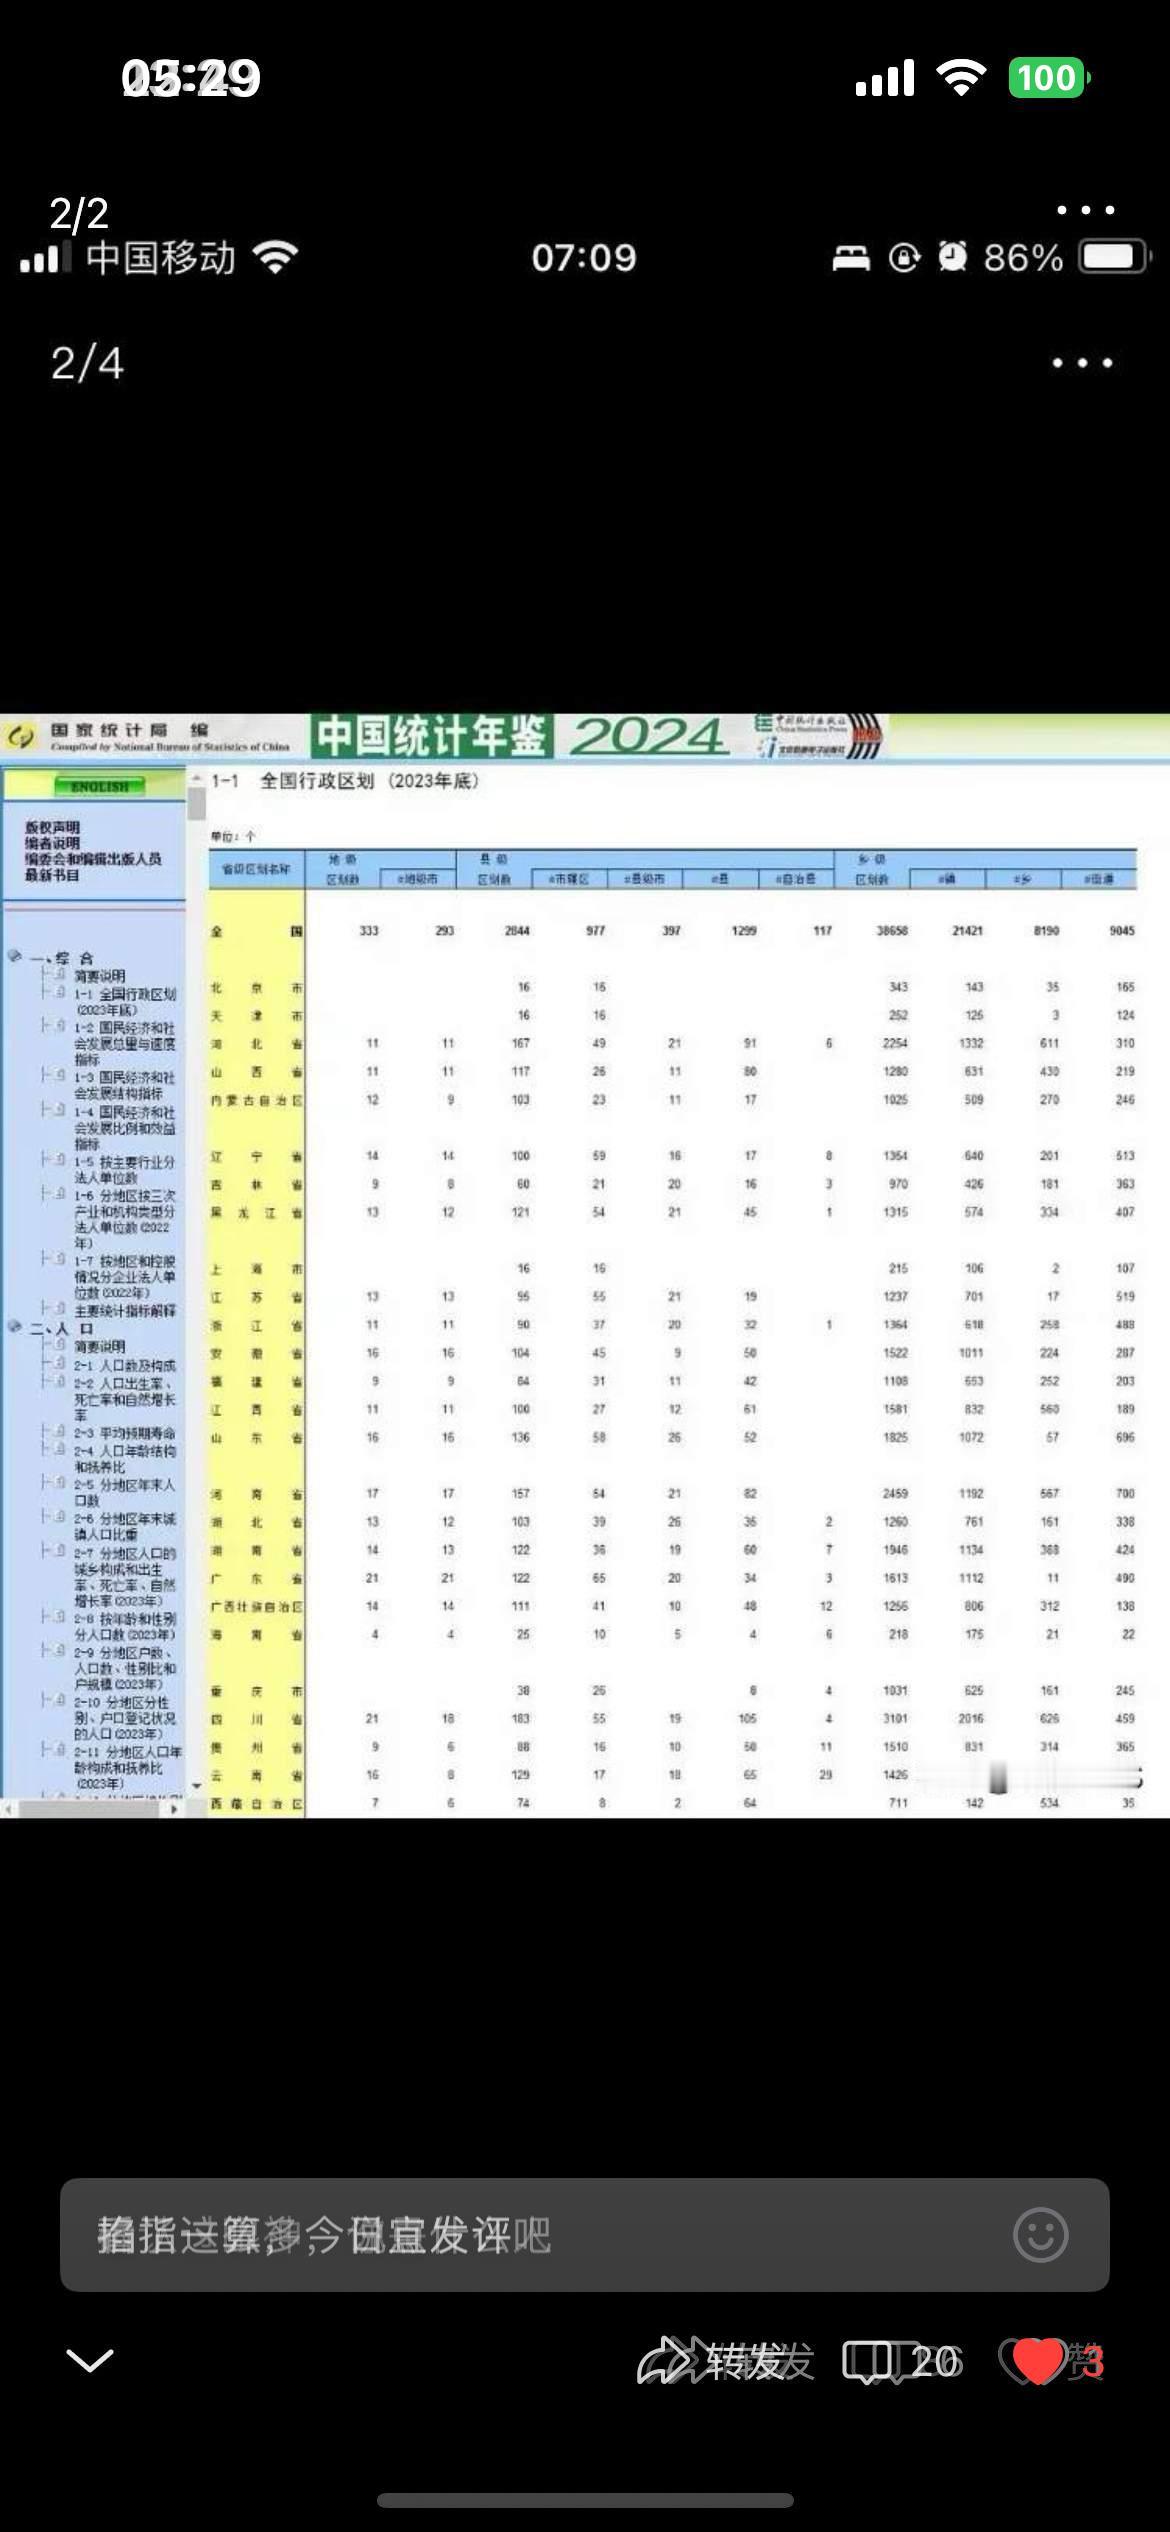Select 2-7 分地区人口的城乡构成
This screenshot has width=1170, height=2532.
click(x=126, y=1576)
